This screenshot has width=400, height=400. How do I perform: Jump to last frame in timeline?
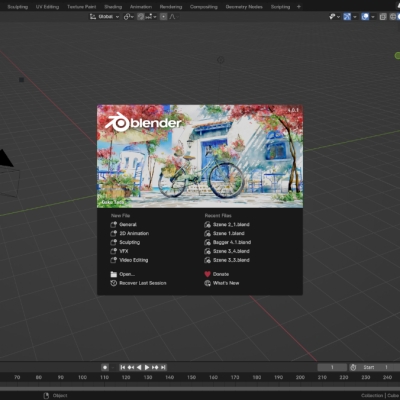click(163, 367)
